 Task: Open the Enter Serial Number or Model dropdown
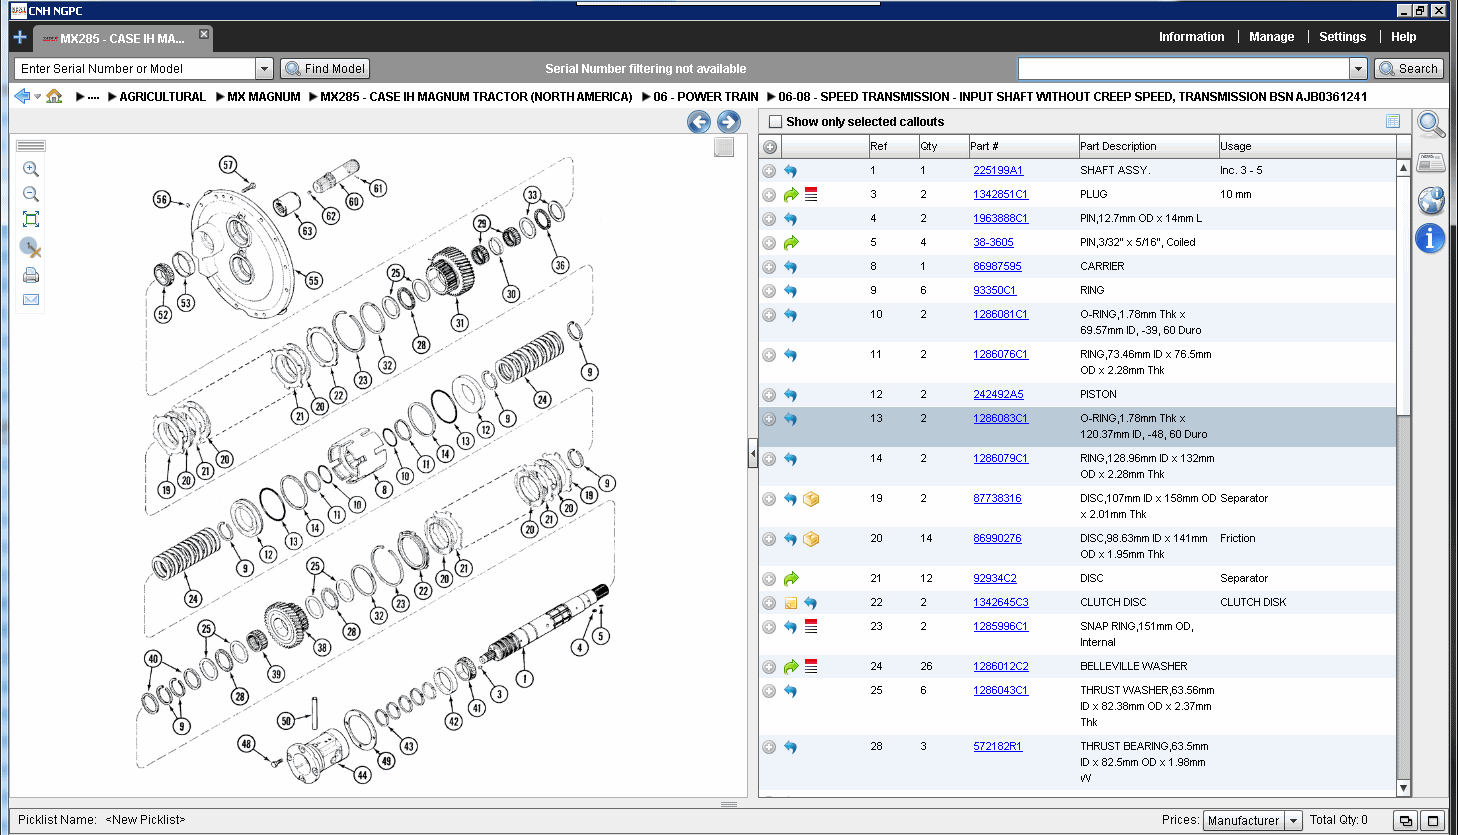264,68
